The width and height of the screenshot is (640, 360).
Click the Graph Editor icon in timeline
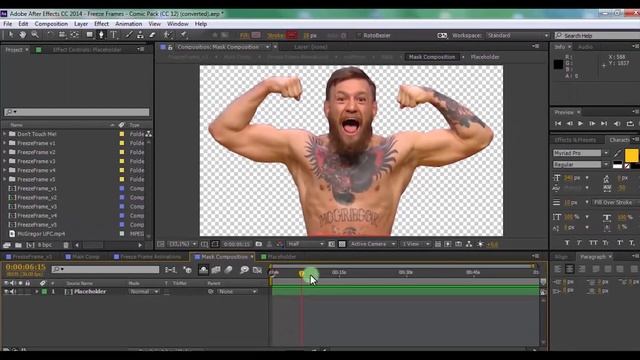tap(257, 270)
